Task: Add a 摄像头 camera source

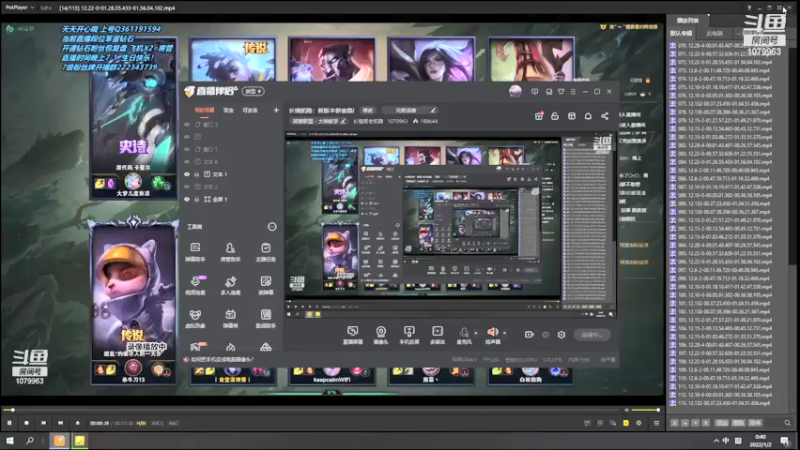Action: tap(381, 335)
